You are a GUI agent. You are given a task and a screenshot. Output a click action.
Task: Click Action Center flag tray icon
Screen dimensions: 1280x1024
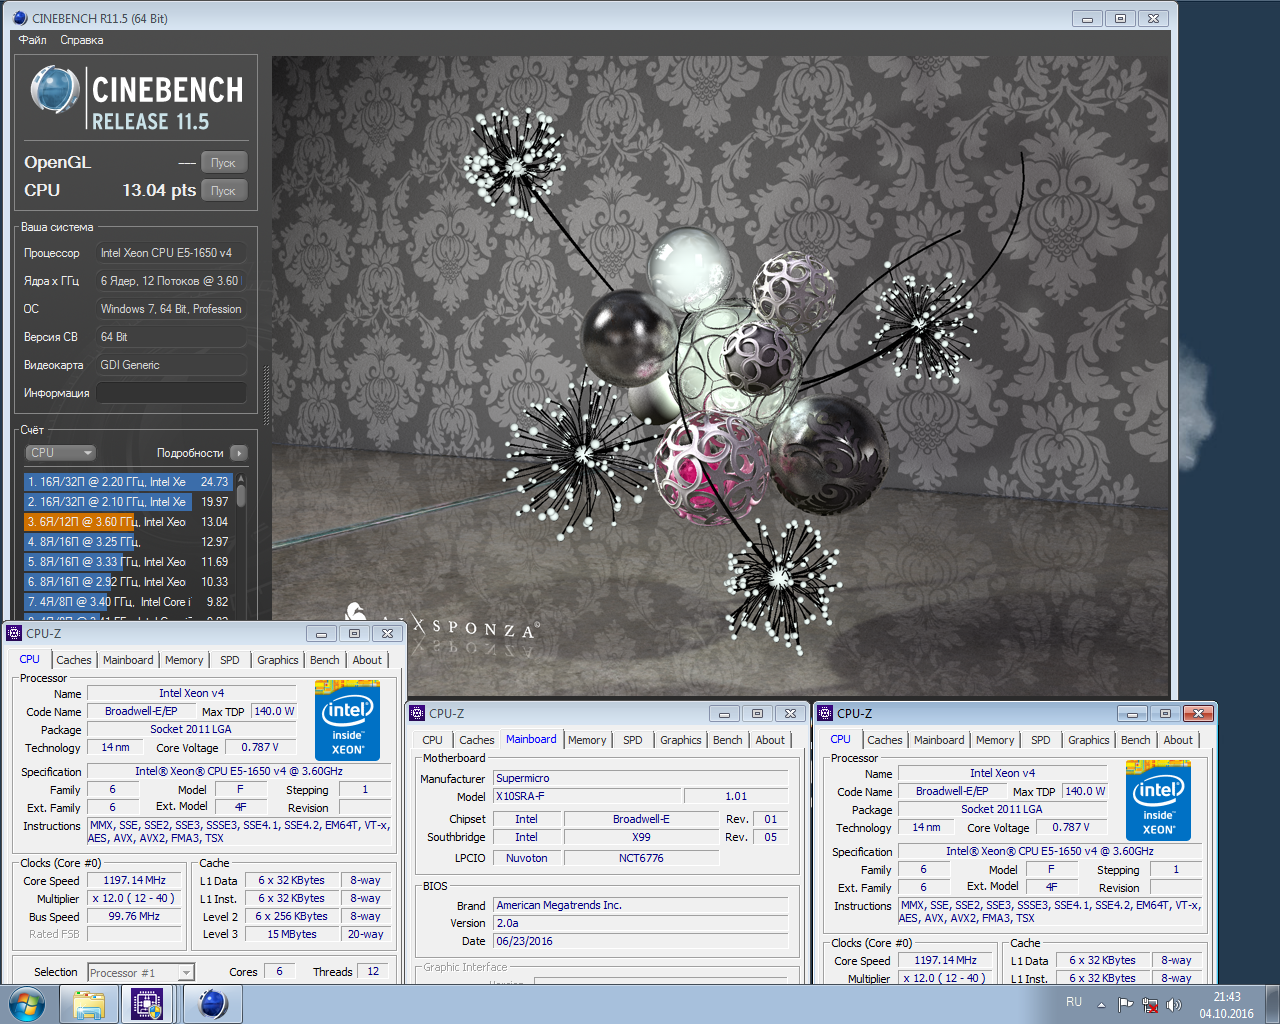coord(1126,1005)
